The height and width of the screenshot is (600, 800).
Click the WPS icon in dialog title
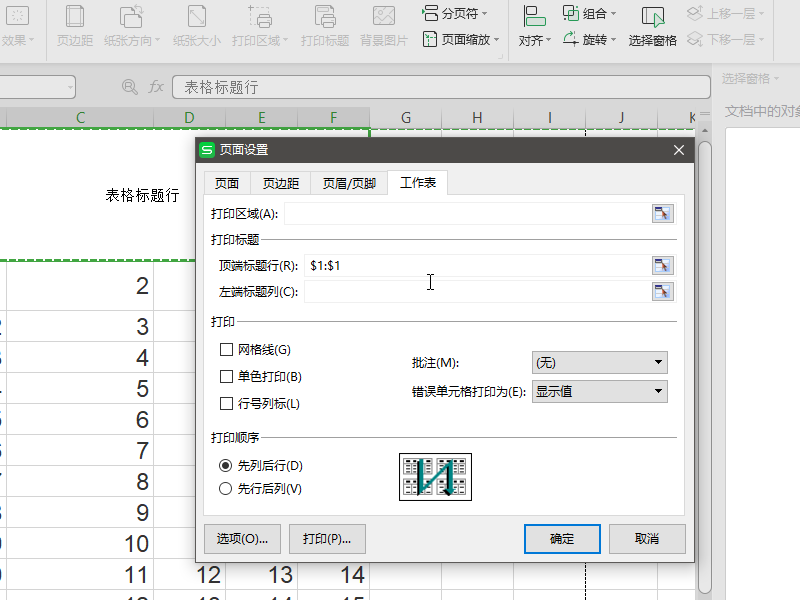(207, 150)
